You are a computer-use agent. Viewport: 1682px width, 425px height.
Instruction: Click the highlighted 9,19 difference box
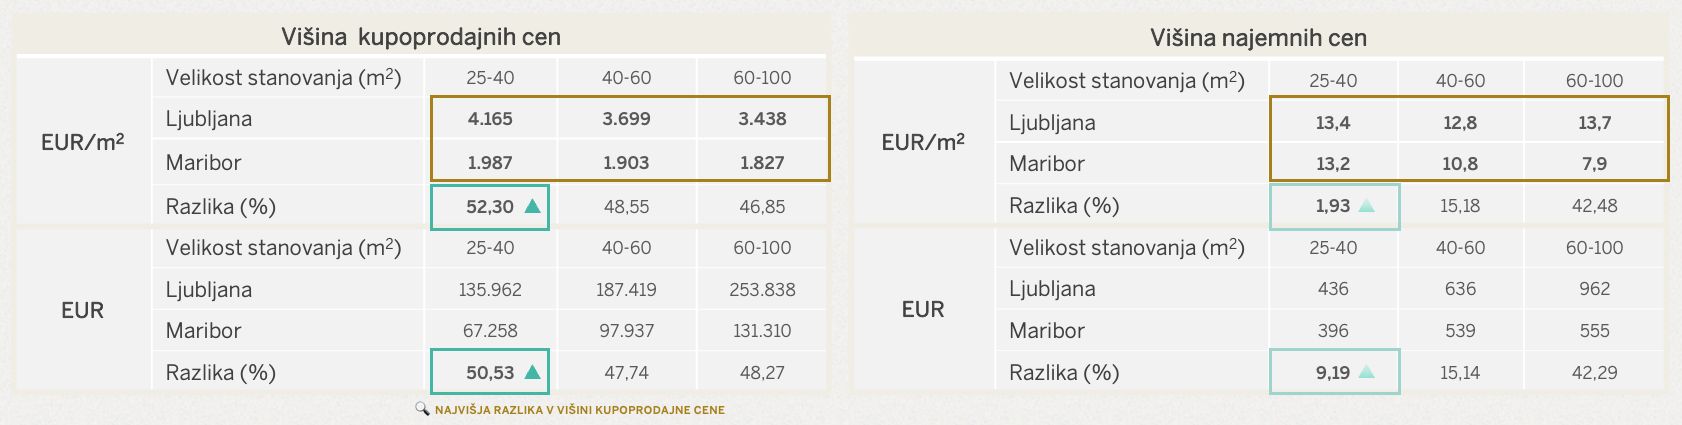pos(1333,372)
